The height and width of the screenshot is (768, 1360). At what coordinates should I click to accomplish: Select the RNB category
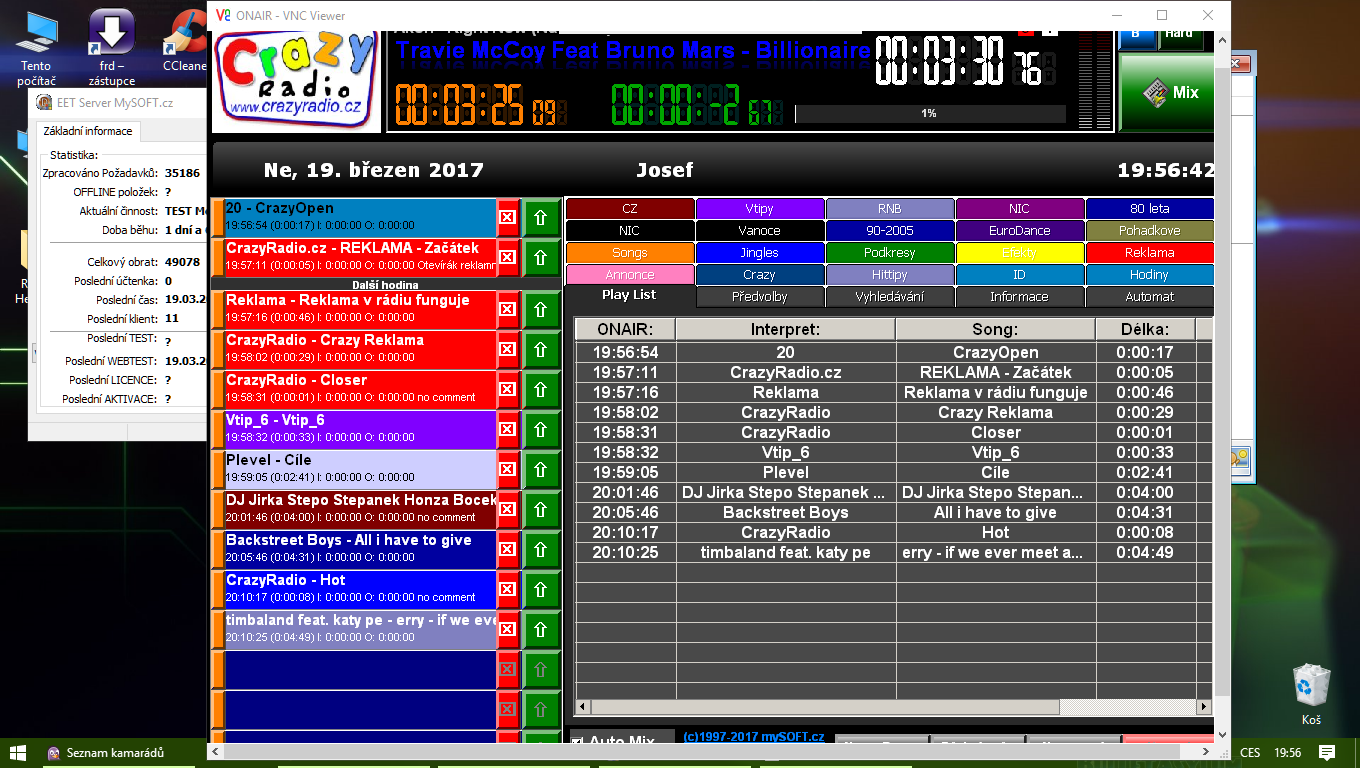click(x=890, y=209)
